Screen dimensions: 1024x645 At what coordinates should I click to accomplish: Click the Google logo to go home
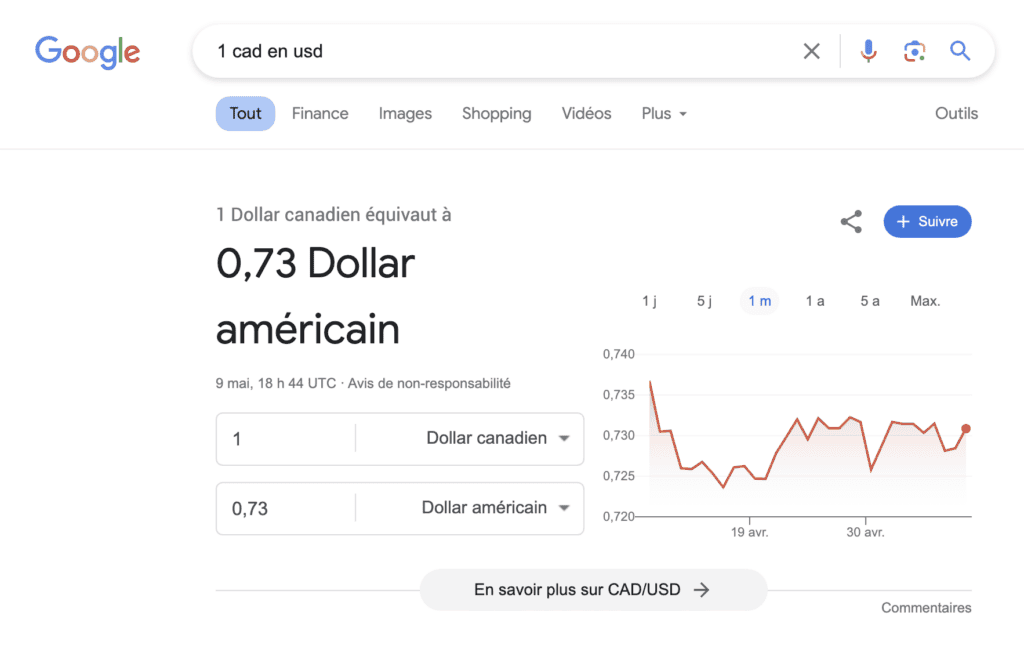pyautogui.click(x=87, y=52)
